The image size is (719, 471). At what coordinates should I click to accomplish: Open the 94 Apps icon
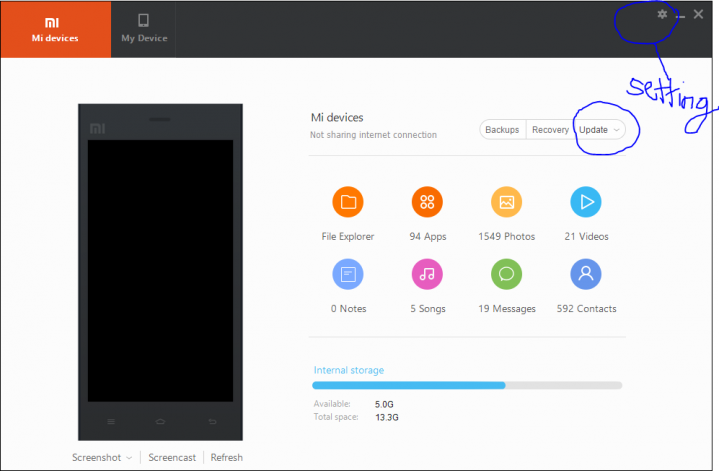[x=427, y=202]
